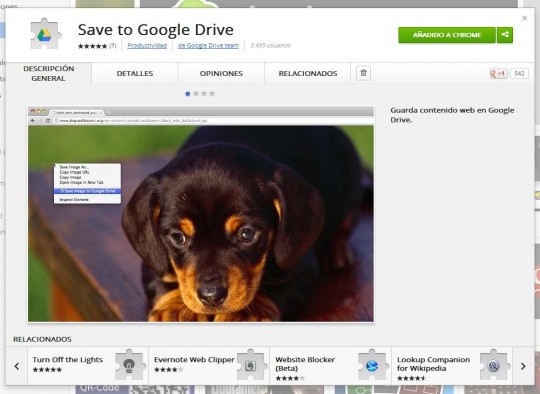The height and width of the screenshot is (394, 540).
Task: Click the RELACIONADOS section heading
Action: coord(42,339)
